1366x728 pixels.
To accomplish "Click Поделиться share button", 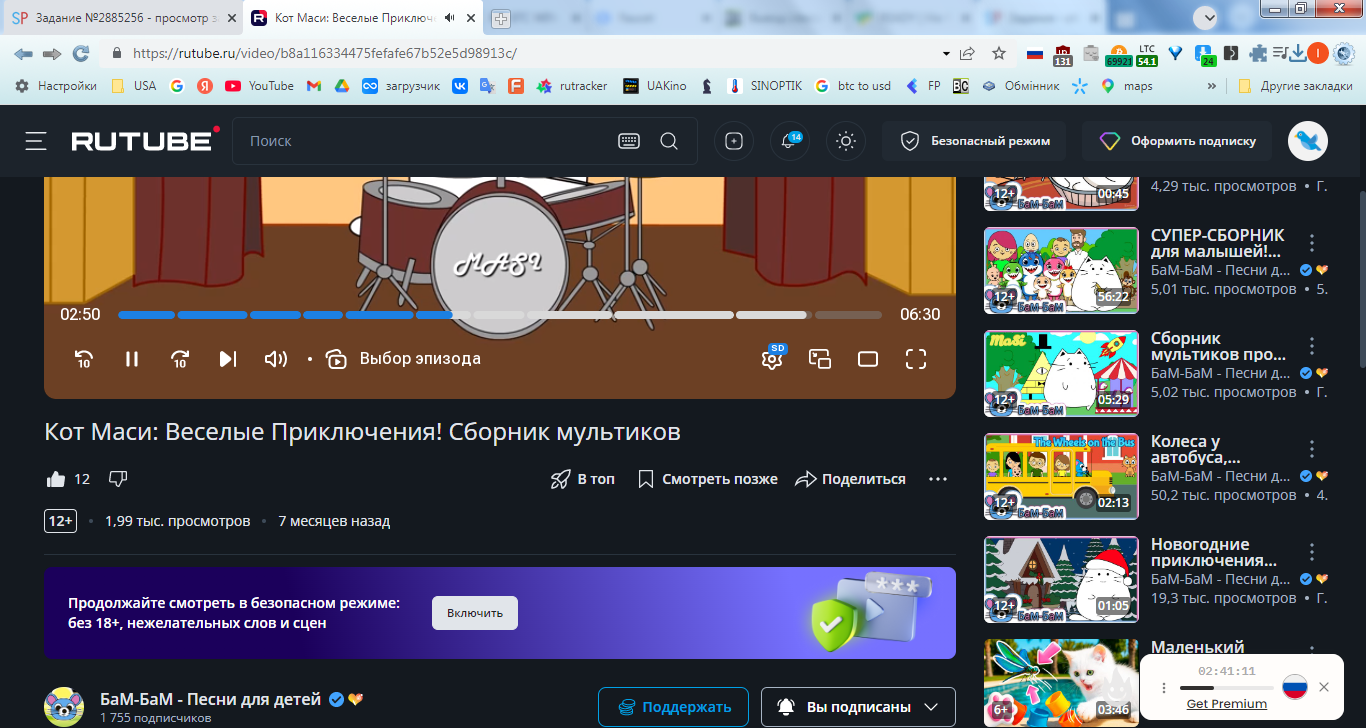I will pos(851,479).
